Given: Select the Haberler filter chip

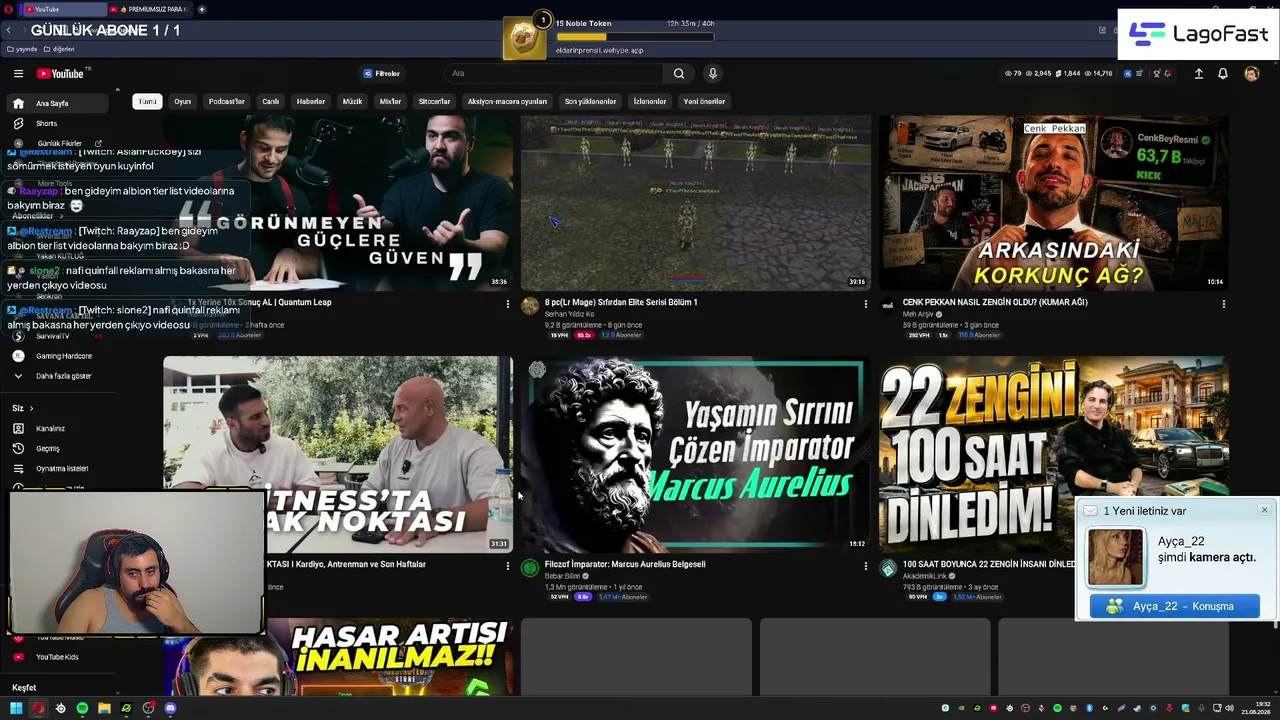Looking at the screenshot, I should (x=311, y=101).
